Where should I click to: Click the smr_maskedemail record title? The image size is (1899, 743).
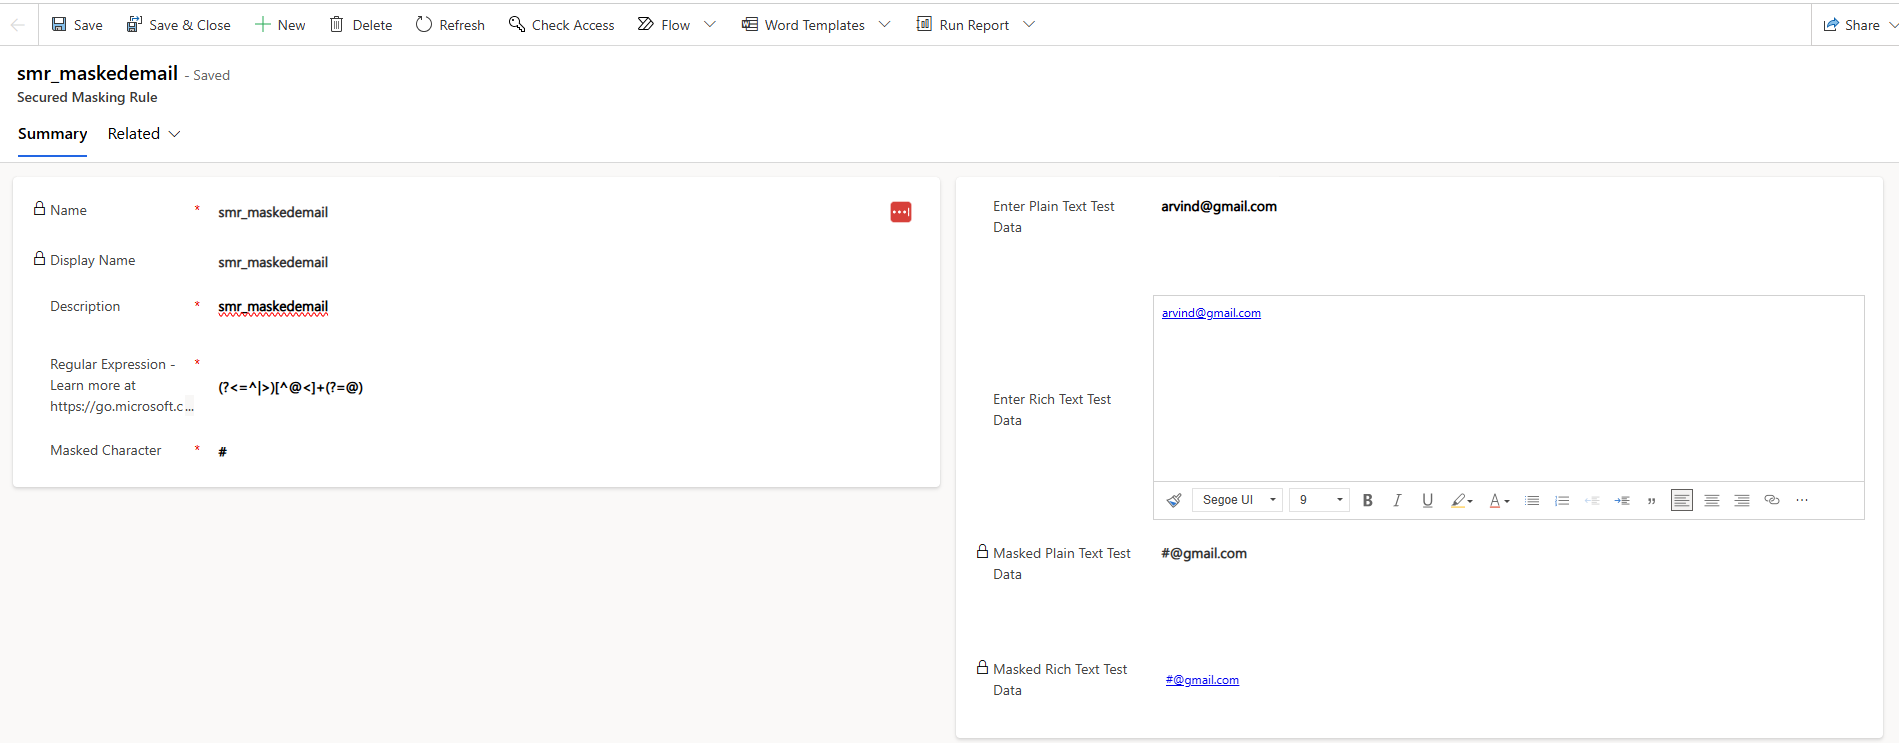(97, 73)
